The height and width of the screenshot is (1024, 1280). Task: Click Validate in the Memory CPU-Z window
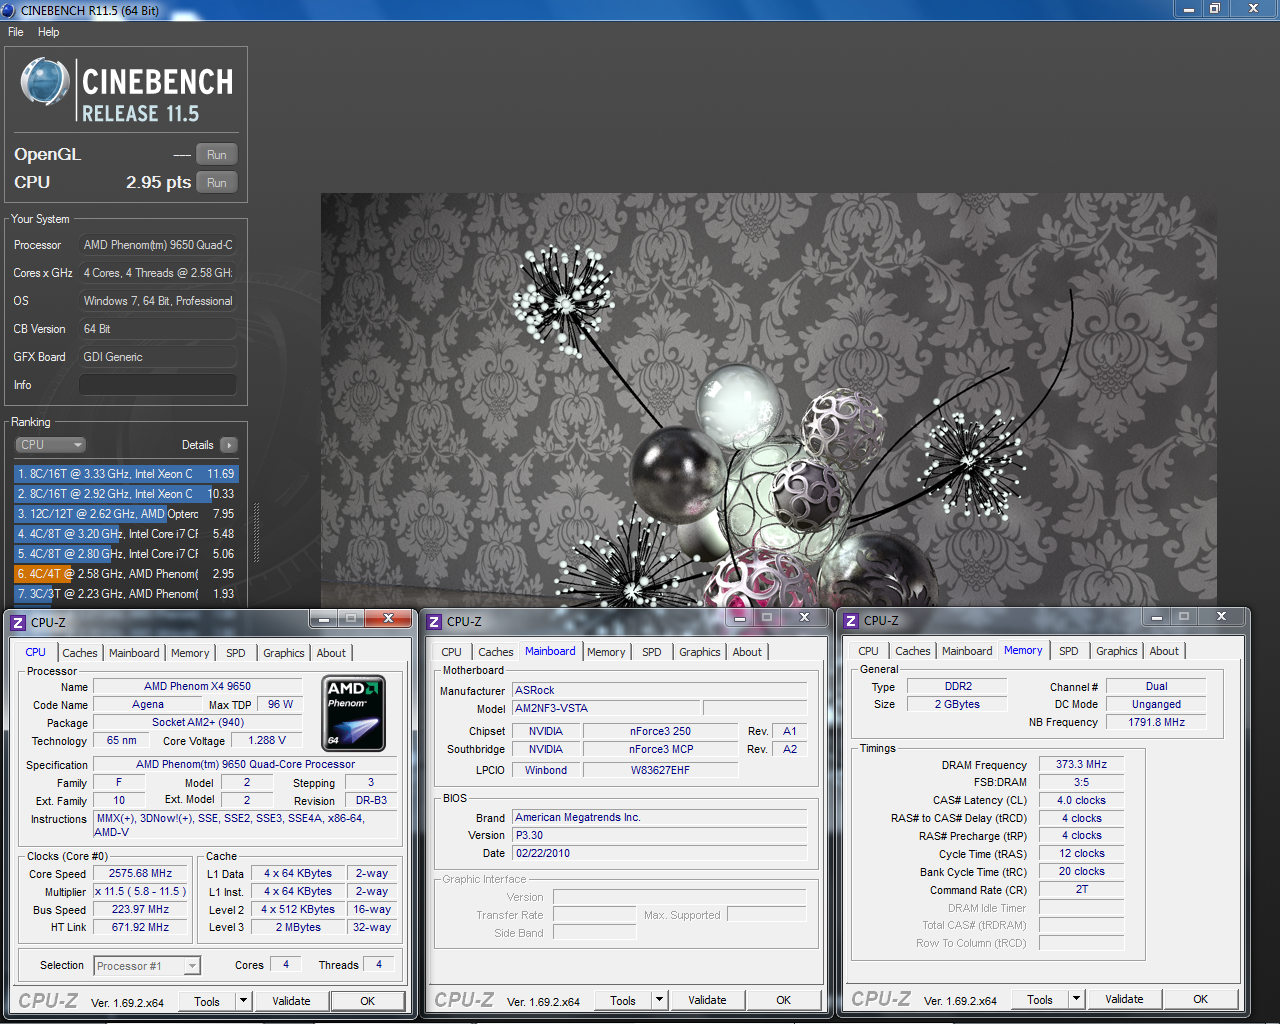(x=1124, y=999)
